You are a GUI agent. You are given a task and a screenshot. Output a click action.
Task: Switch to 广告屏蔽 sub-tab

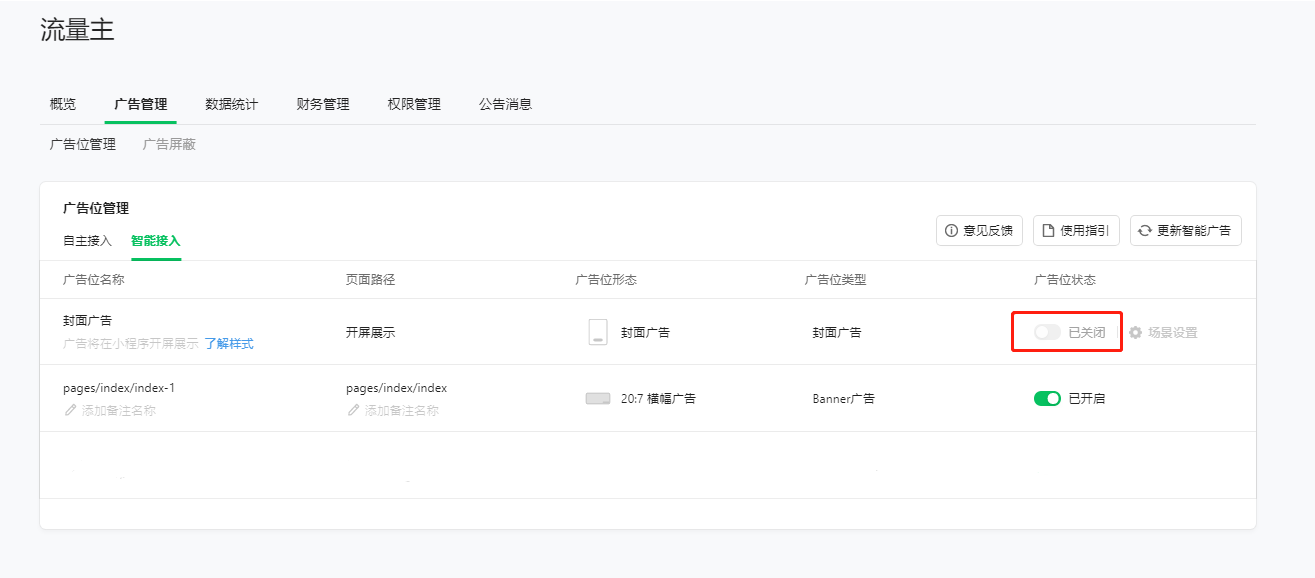[x=169, y=144]
